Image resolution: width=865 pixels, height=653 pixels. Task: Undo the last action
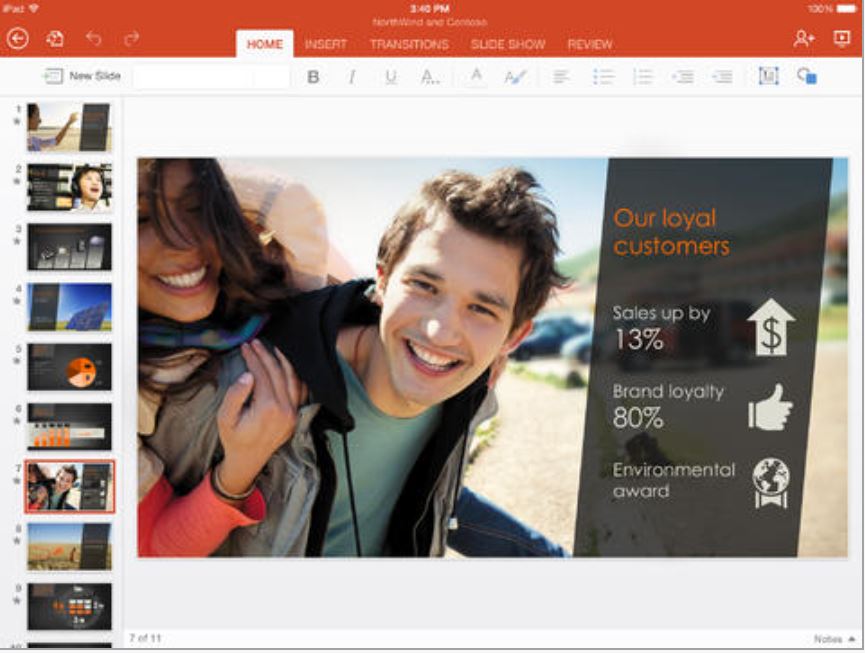click(x=94, y=38)
